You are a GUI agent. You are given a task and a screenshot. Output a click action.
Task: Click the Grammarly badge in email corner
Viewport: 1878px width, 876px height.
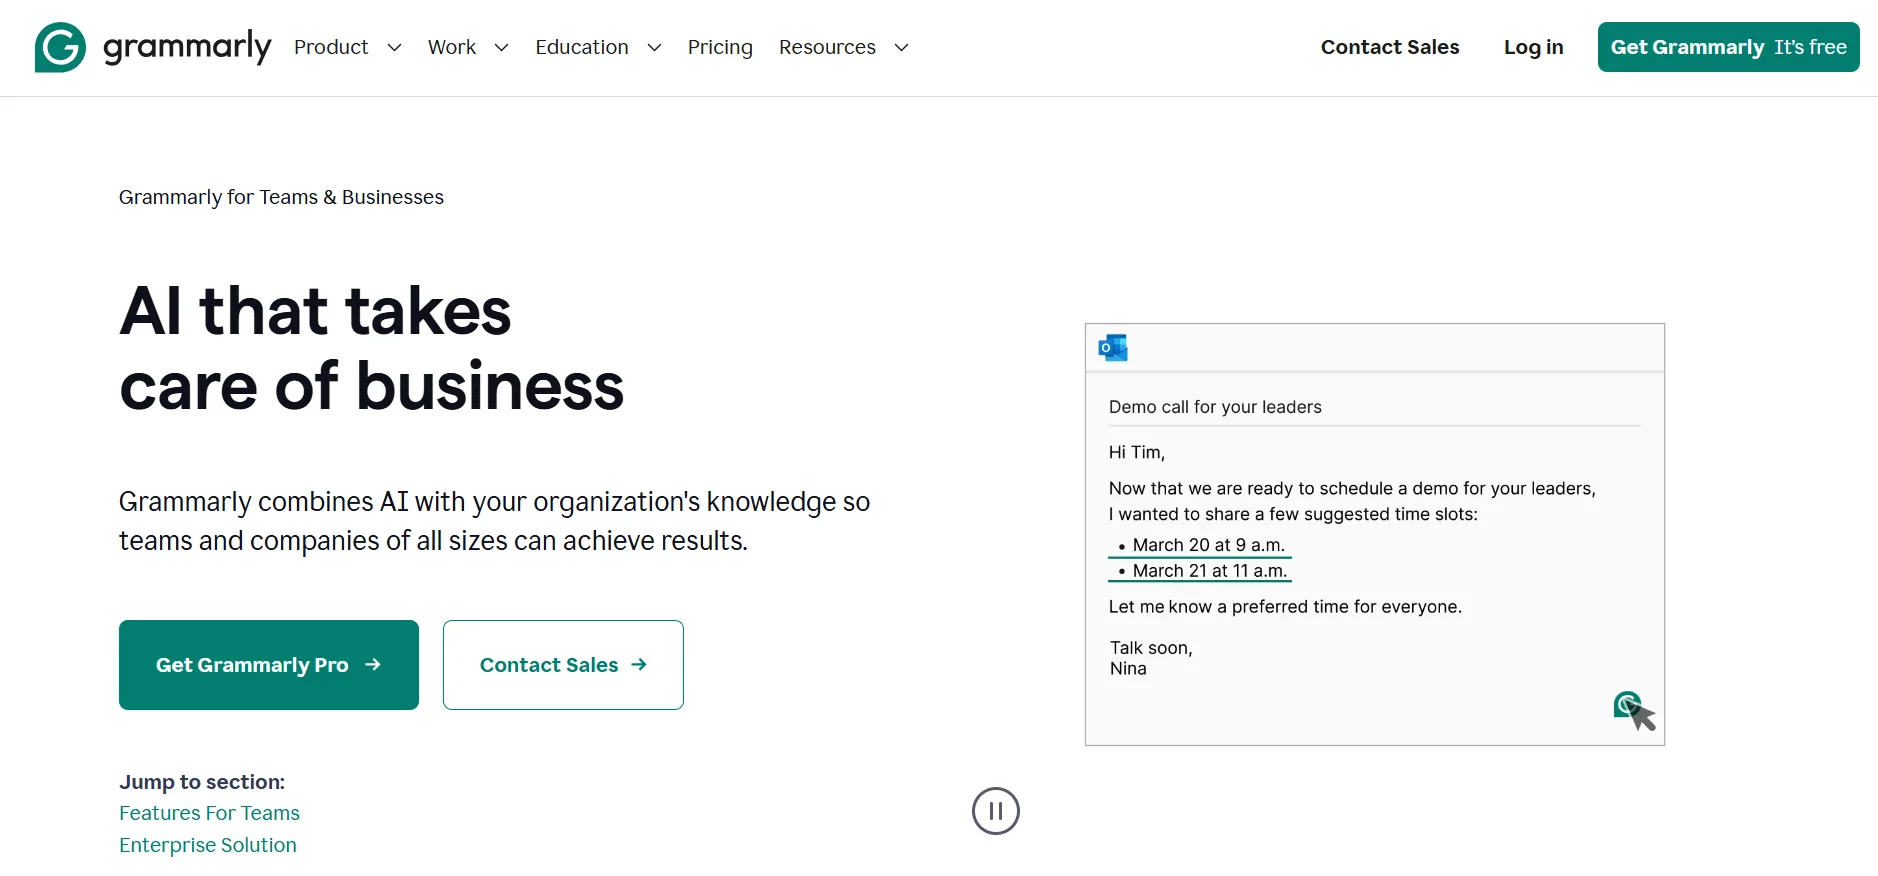[x=1628, y=705]
